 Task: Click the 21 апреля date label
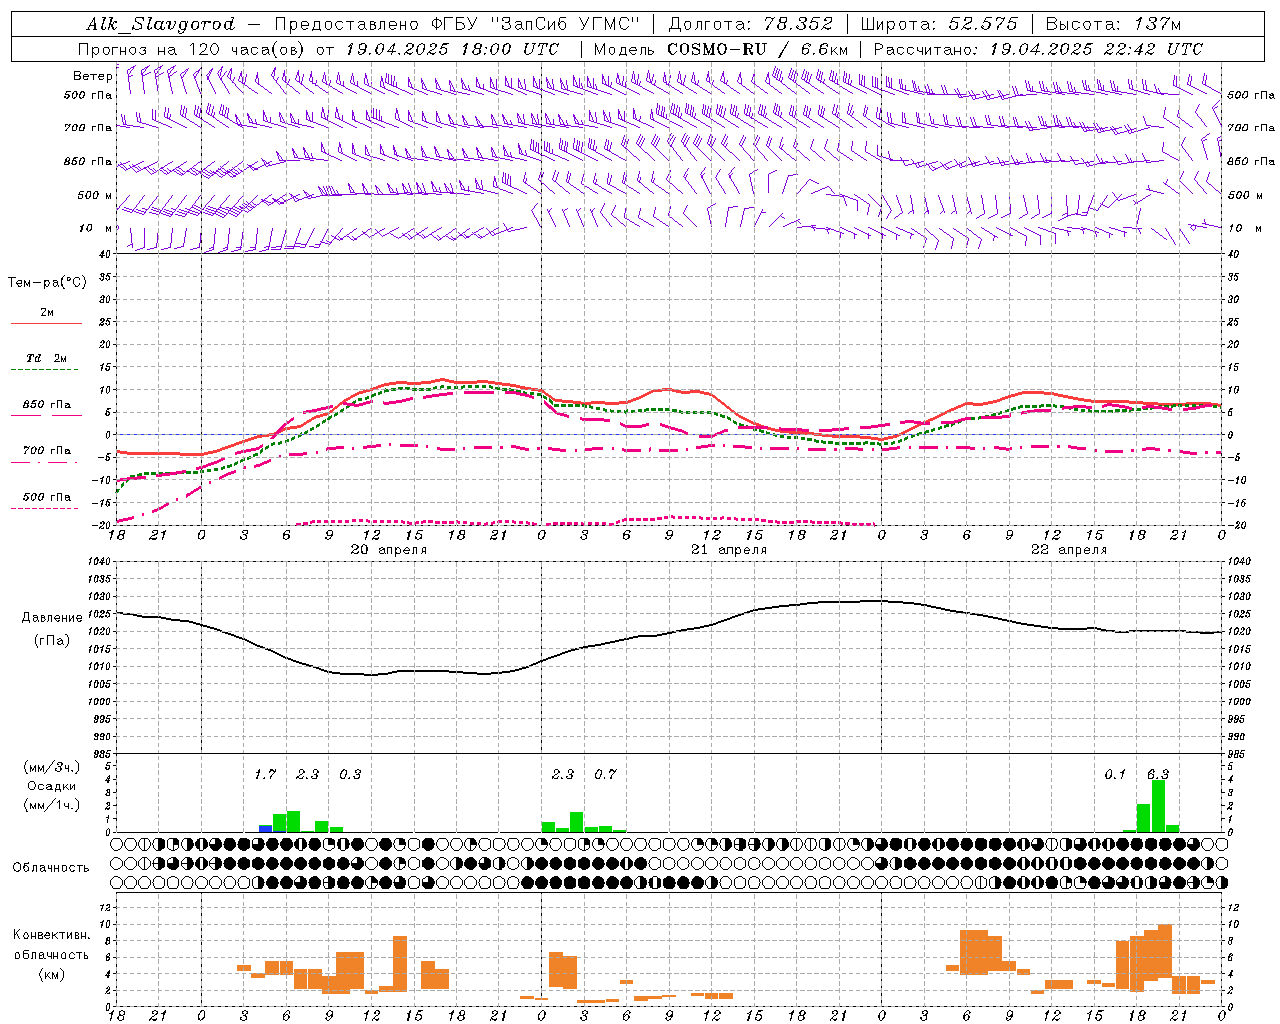coord(729,550)
